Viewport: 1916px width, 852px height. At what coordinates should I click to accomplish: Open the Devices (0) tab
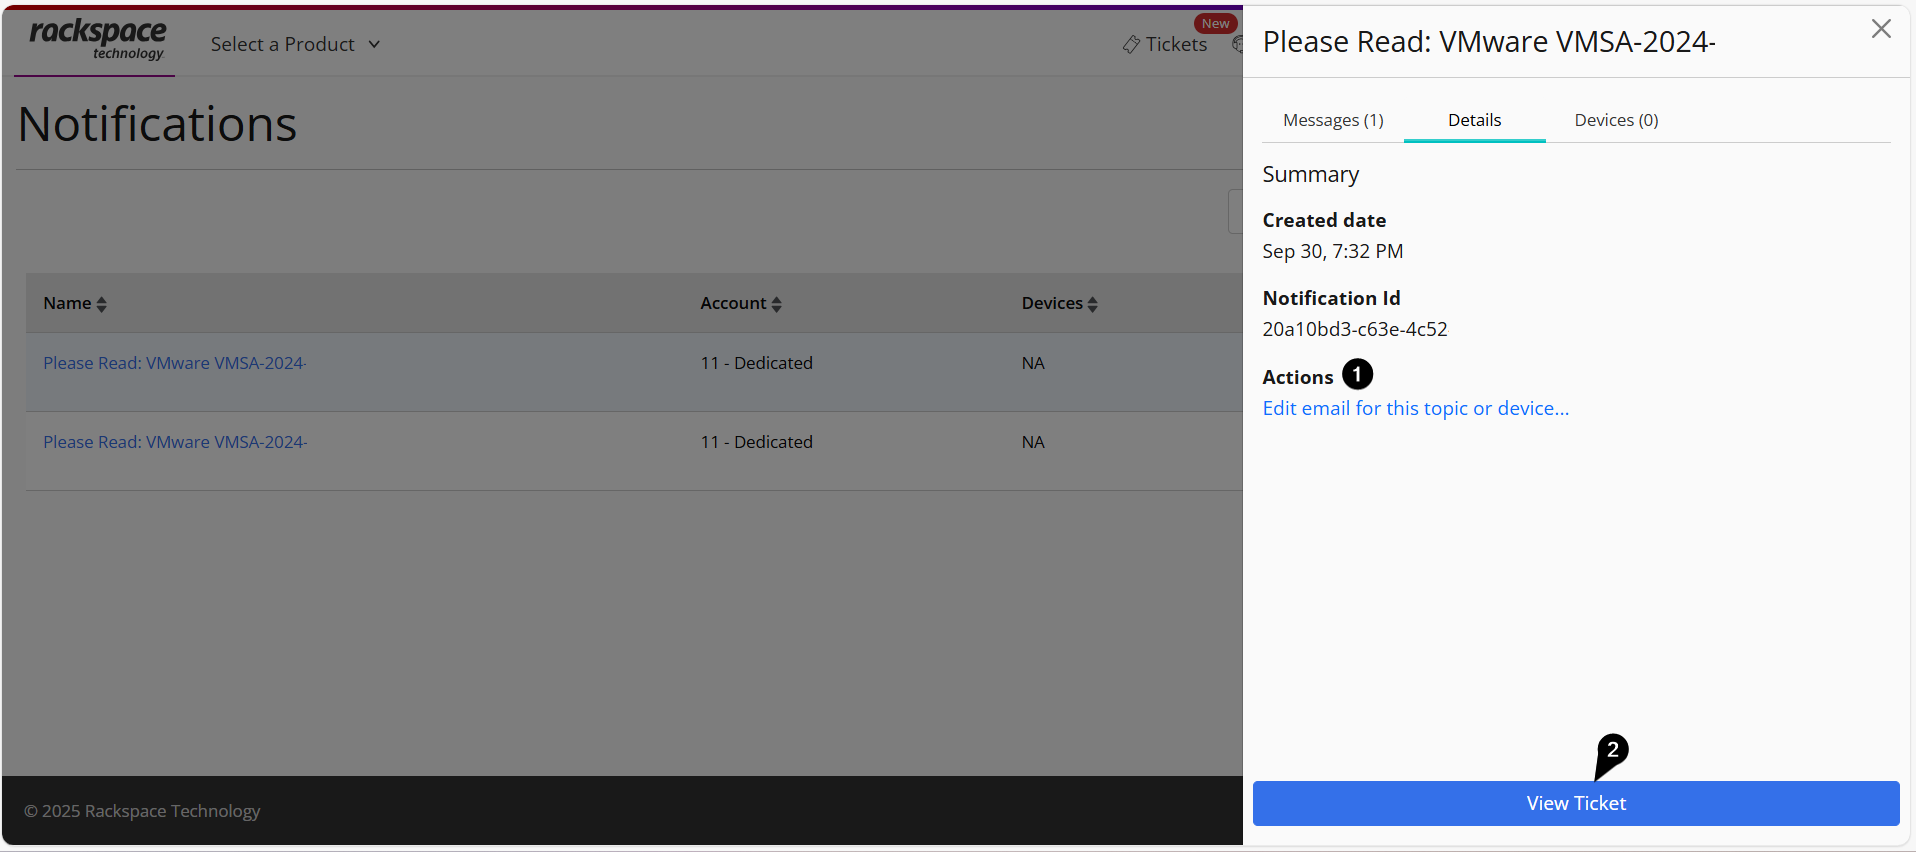point(1616,120)
